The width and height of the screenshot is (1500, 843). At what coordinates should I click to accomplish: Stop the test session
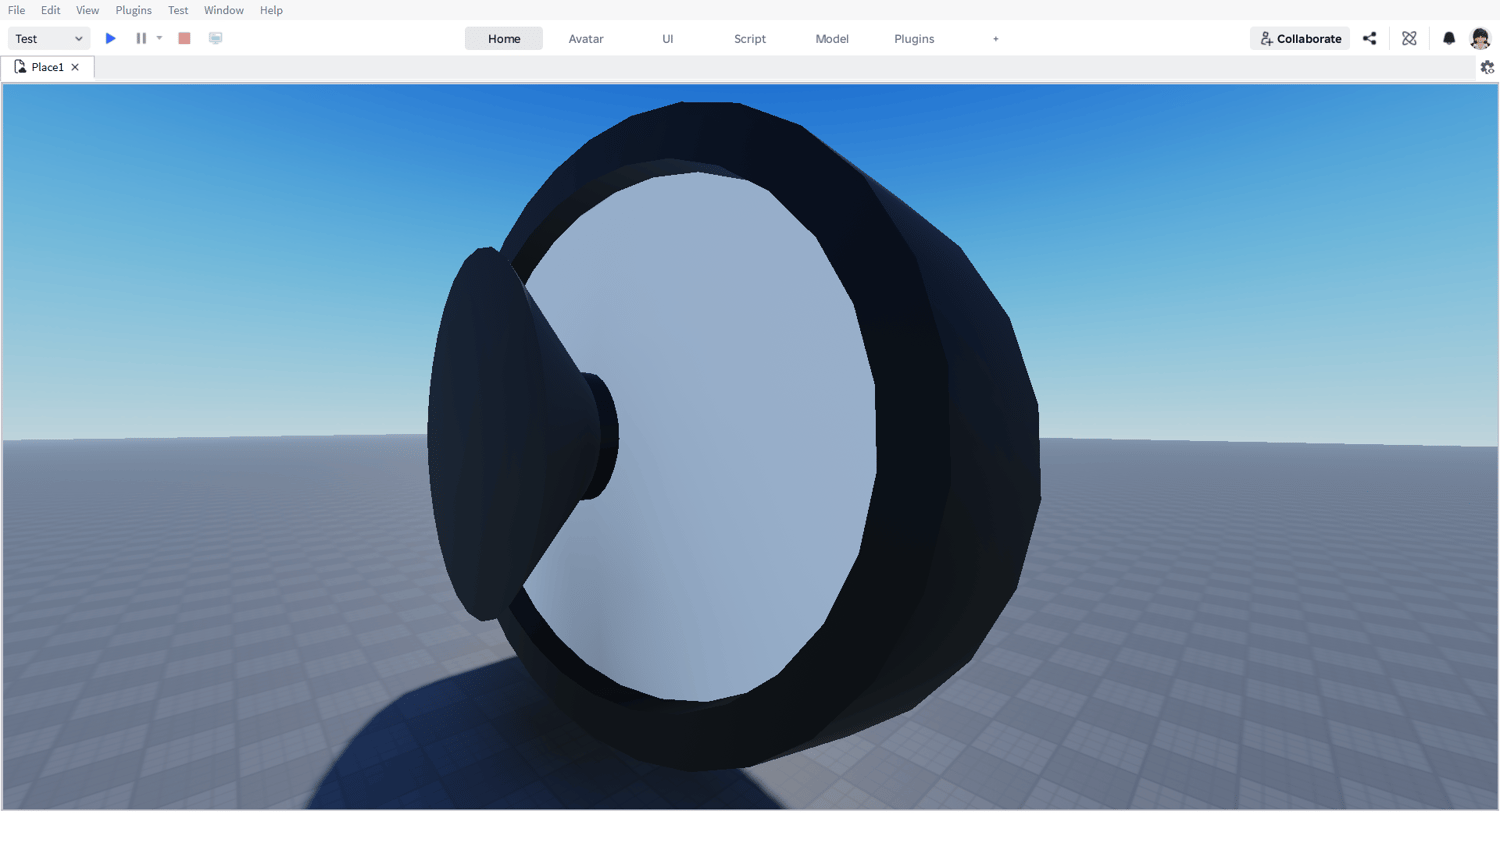coord(184,38)
